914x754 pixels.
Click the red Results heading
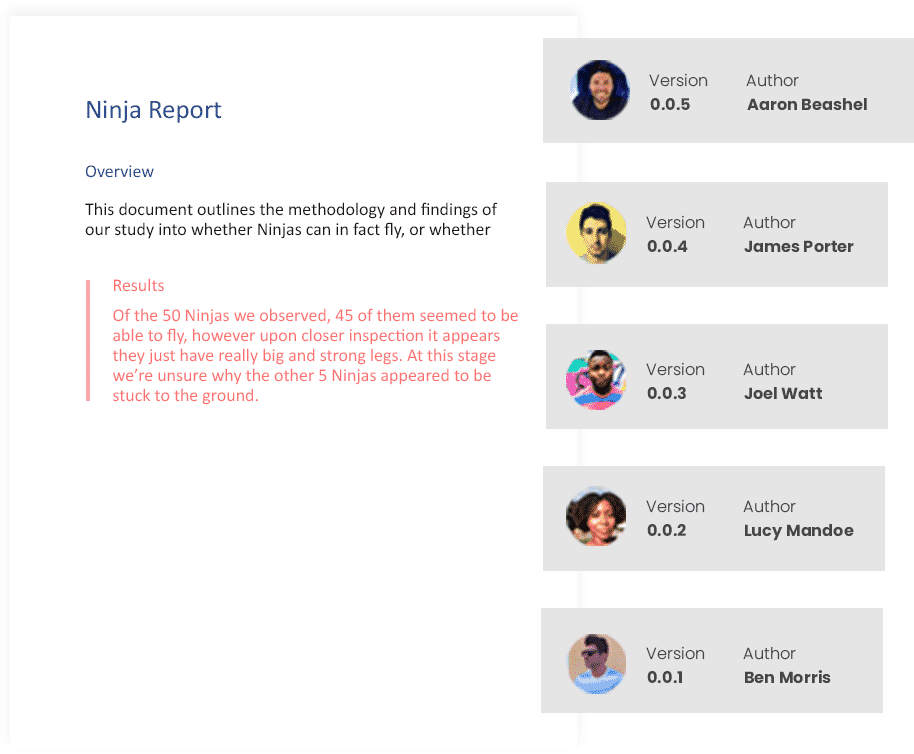(138, 286)
